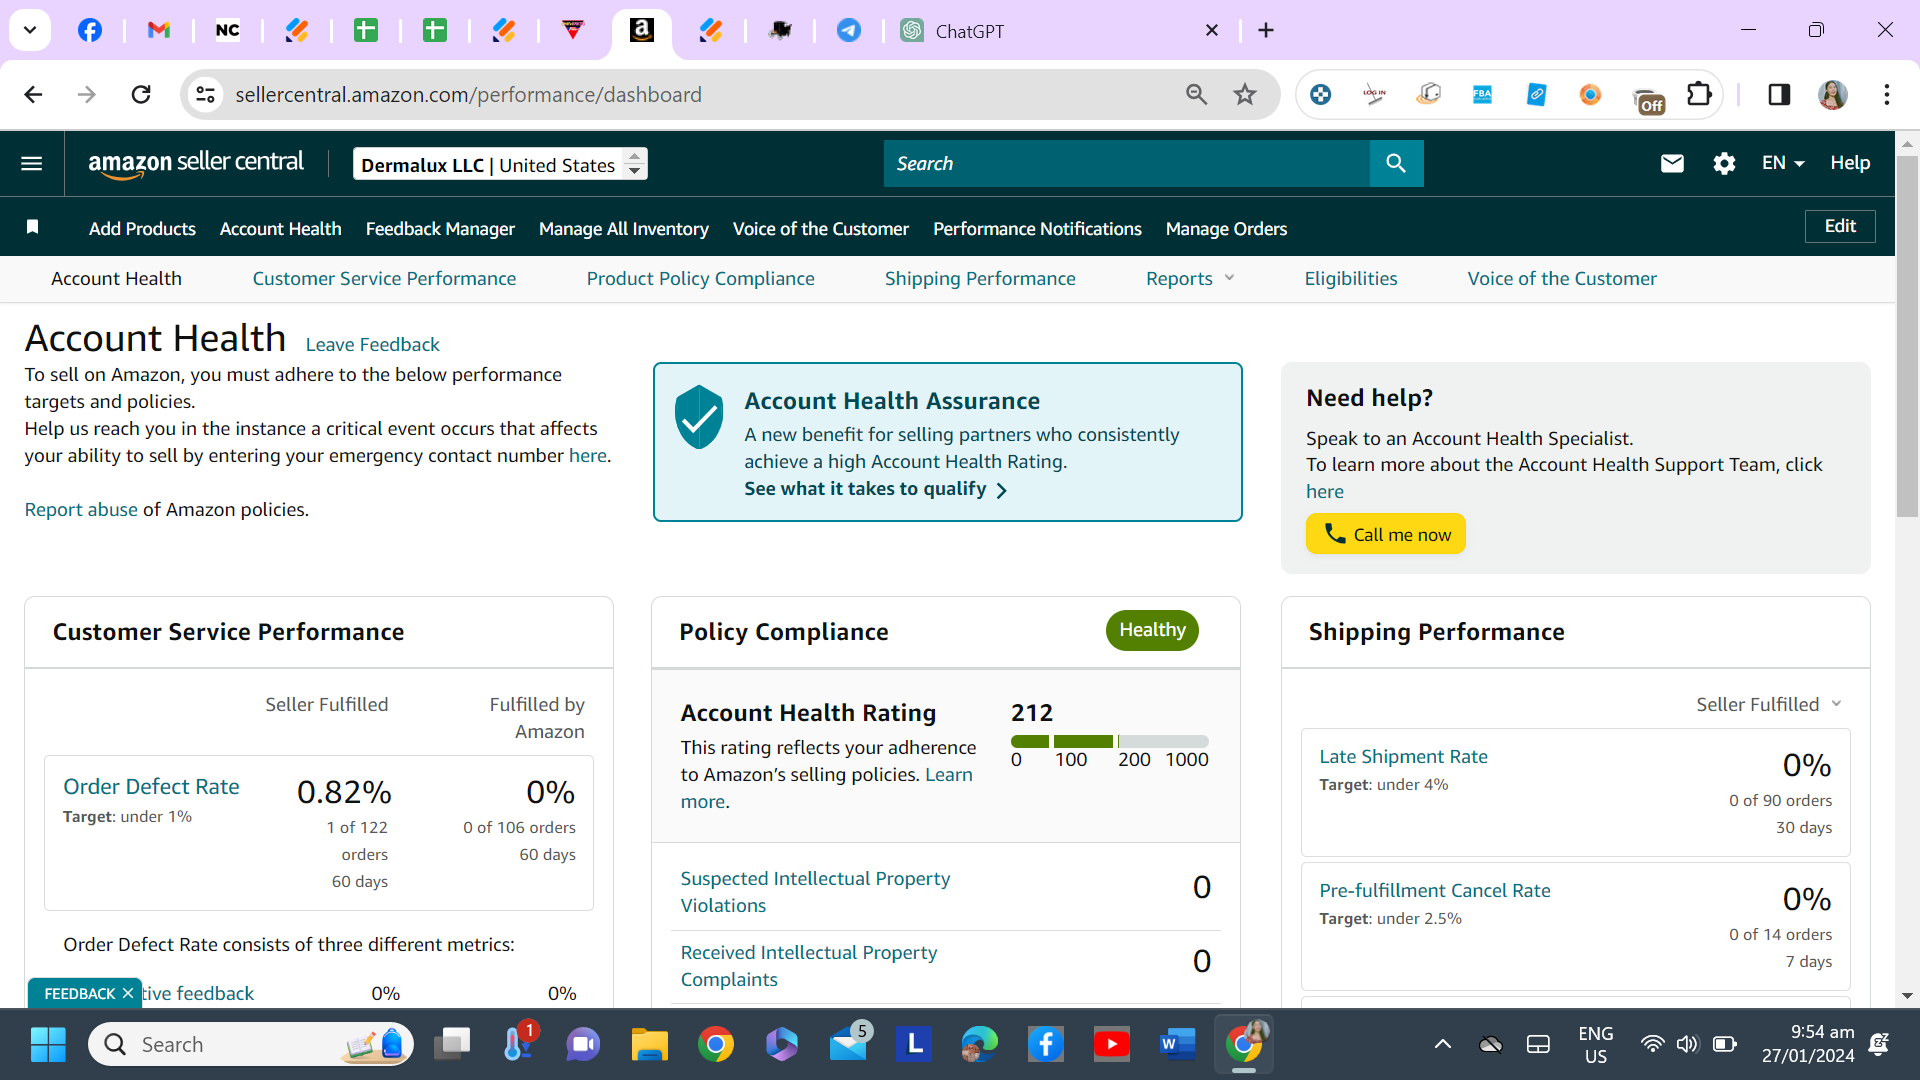This screenshot has height=1080, width=1920.
Task: Open Manage All Inventory menu item
Action: 624,228
